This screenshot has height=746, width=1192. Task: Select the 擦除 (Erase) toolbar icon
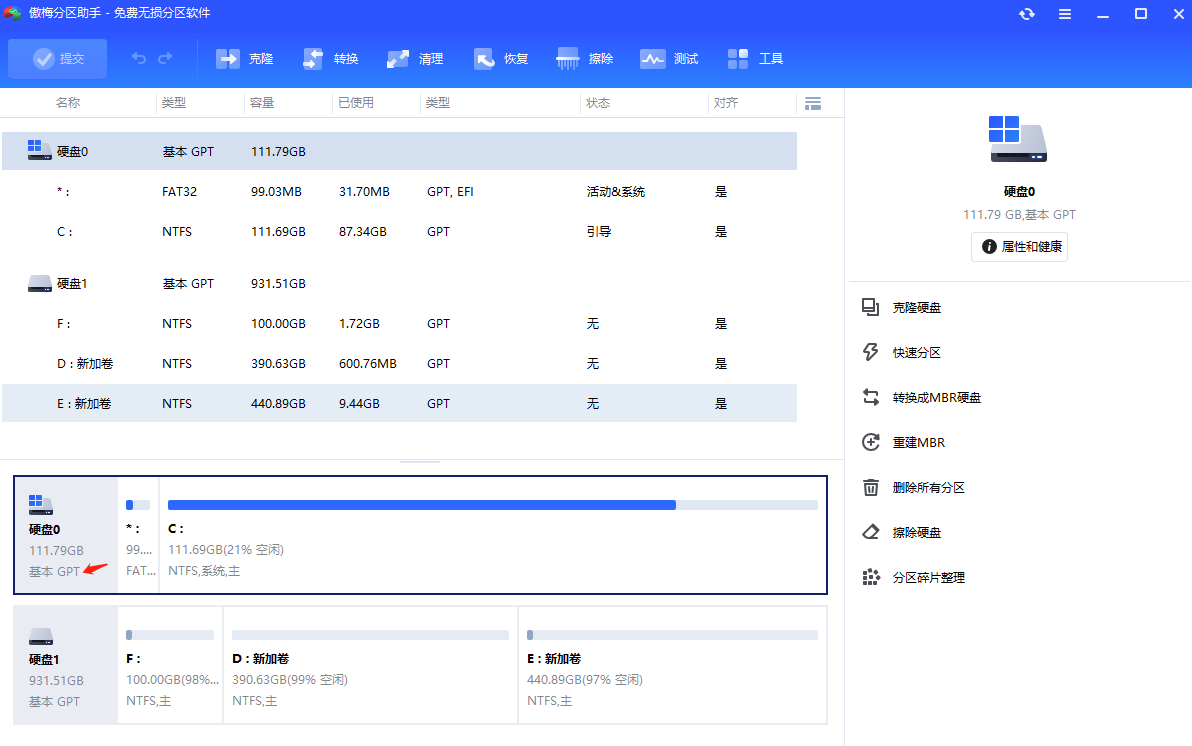point(584,58)
